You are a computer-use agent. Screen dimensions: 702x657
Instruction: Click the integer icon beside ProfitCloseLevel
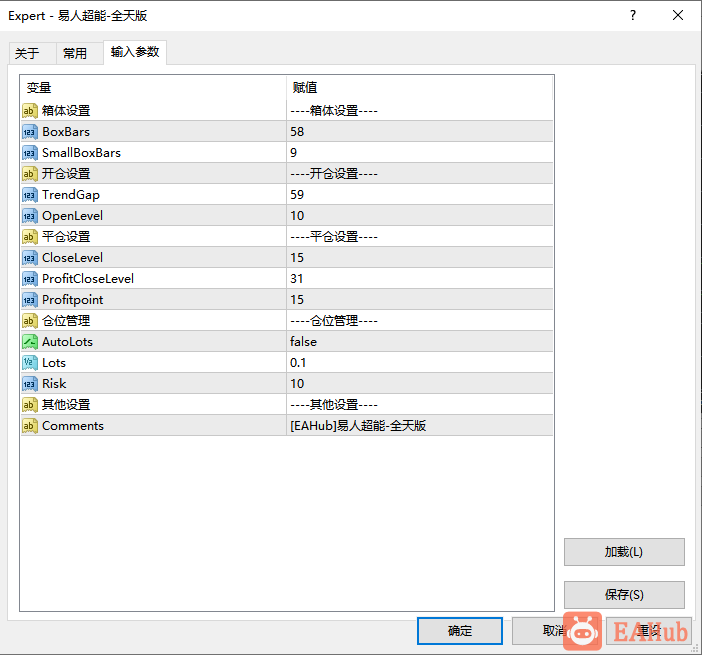pos(30,279)
